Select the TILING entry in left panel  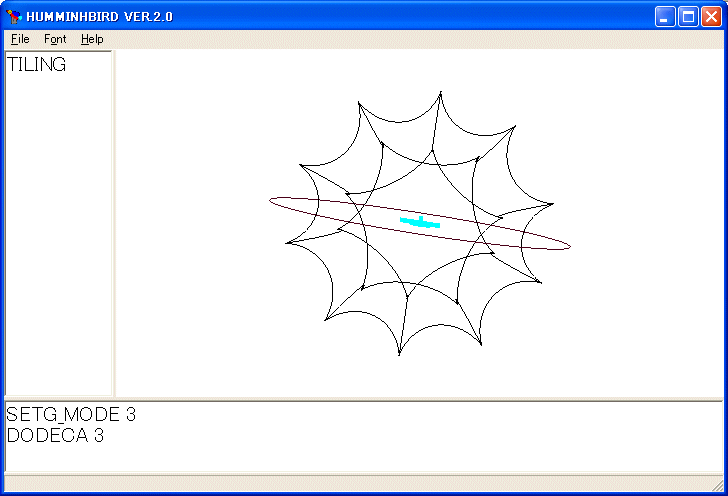[37, 65]
